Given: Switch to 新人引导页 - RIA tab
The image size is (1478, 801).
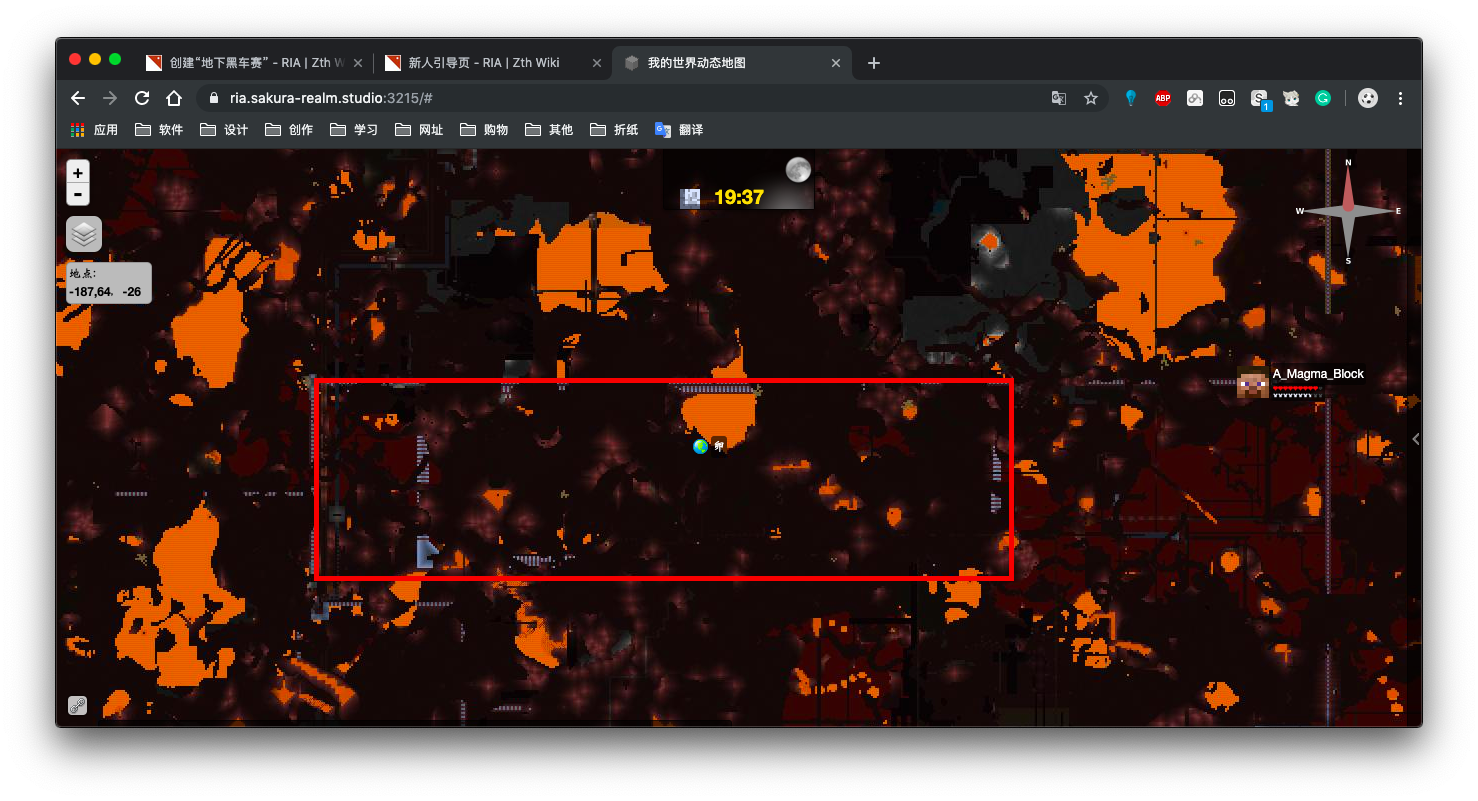Looking at the screenshot, I should pyautogui.click(x=484, y=63).
